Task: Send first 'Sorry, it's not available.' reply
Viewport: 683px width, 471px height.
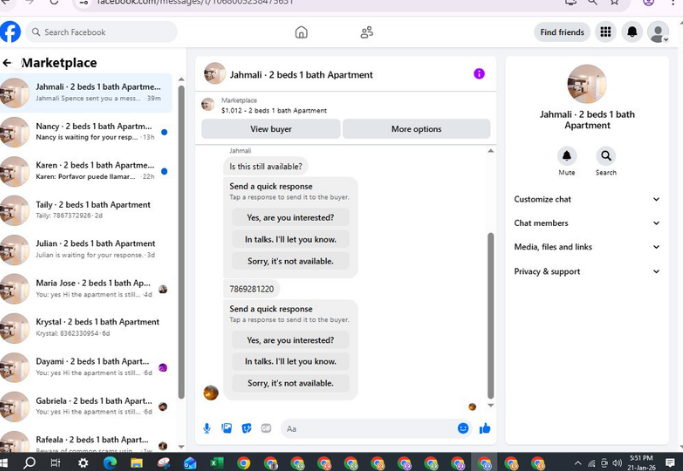Action: pyautogui.click(x=290, y=261)
